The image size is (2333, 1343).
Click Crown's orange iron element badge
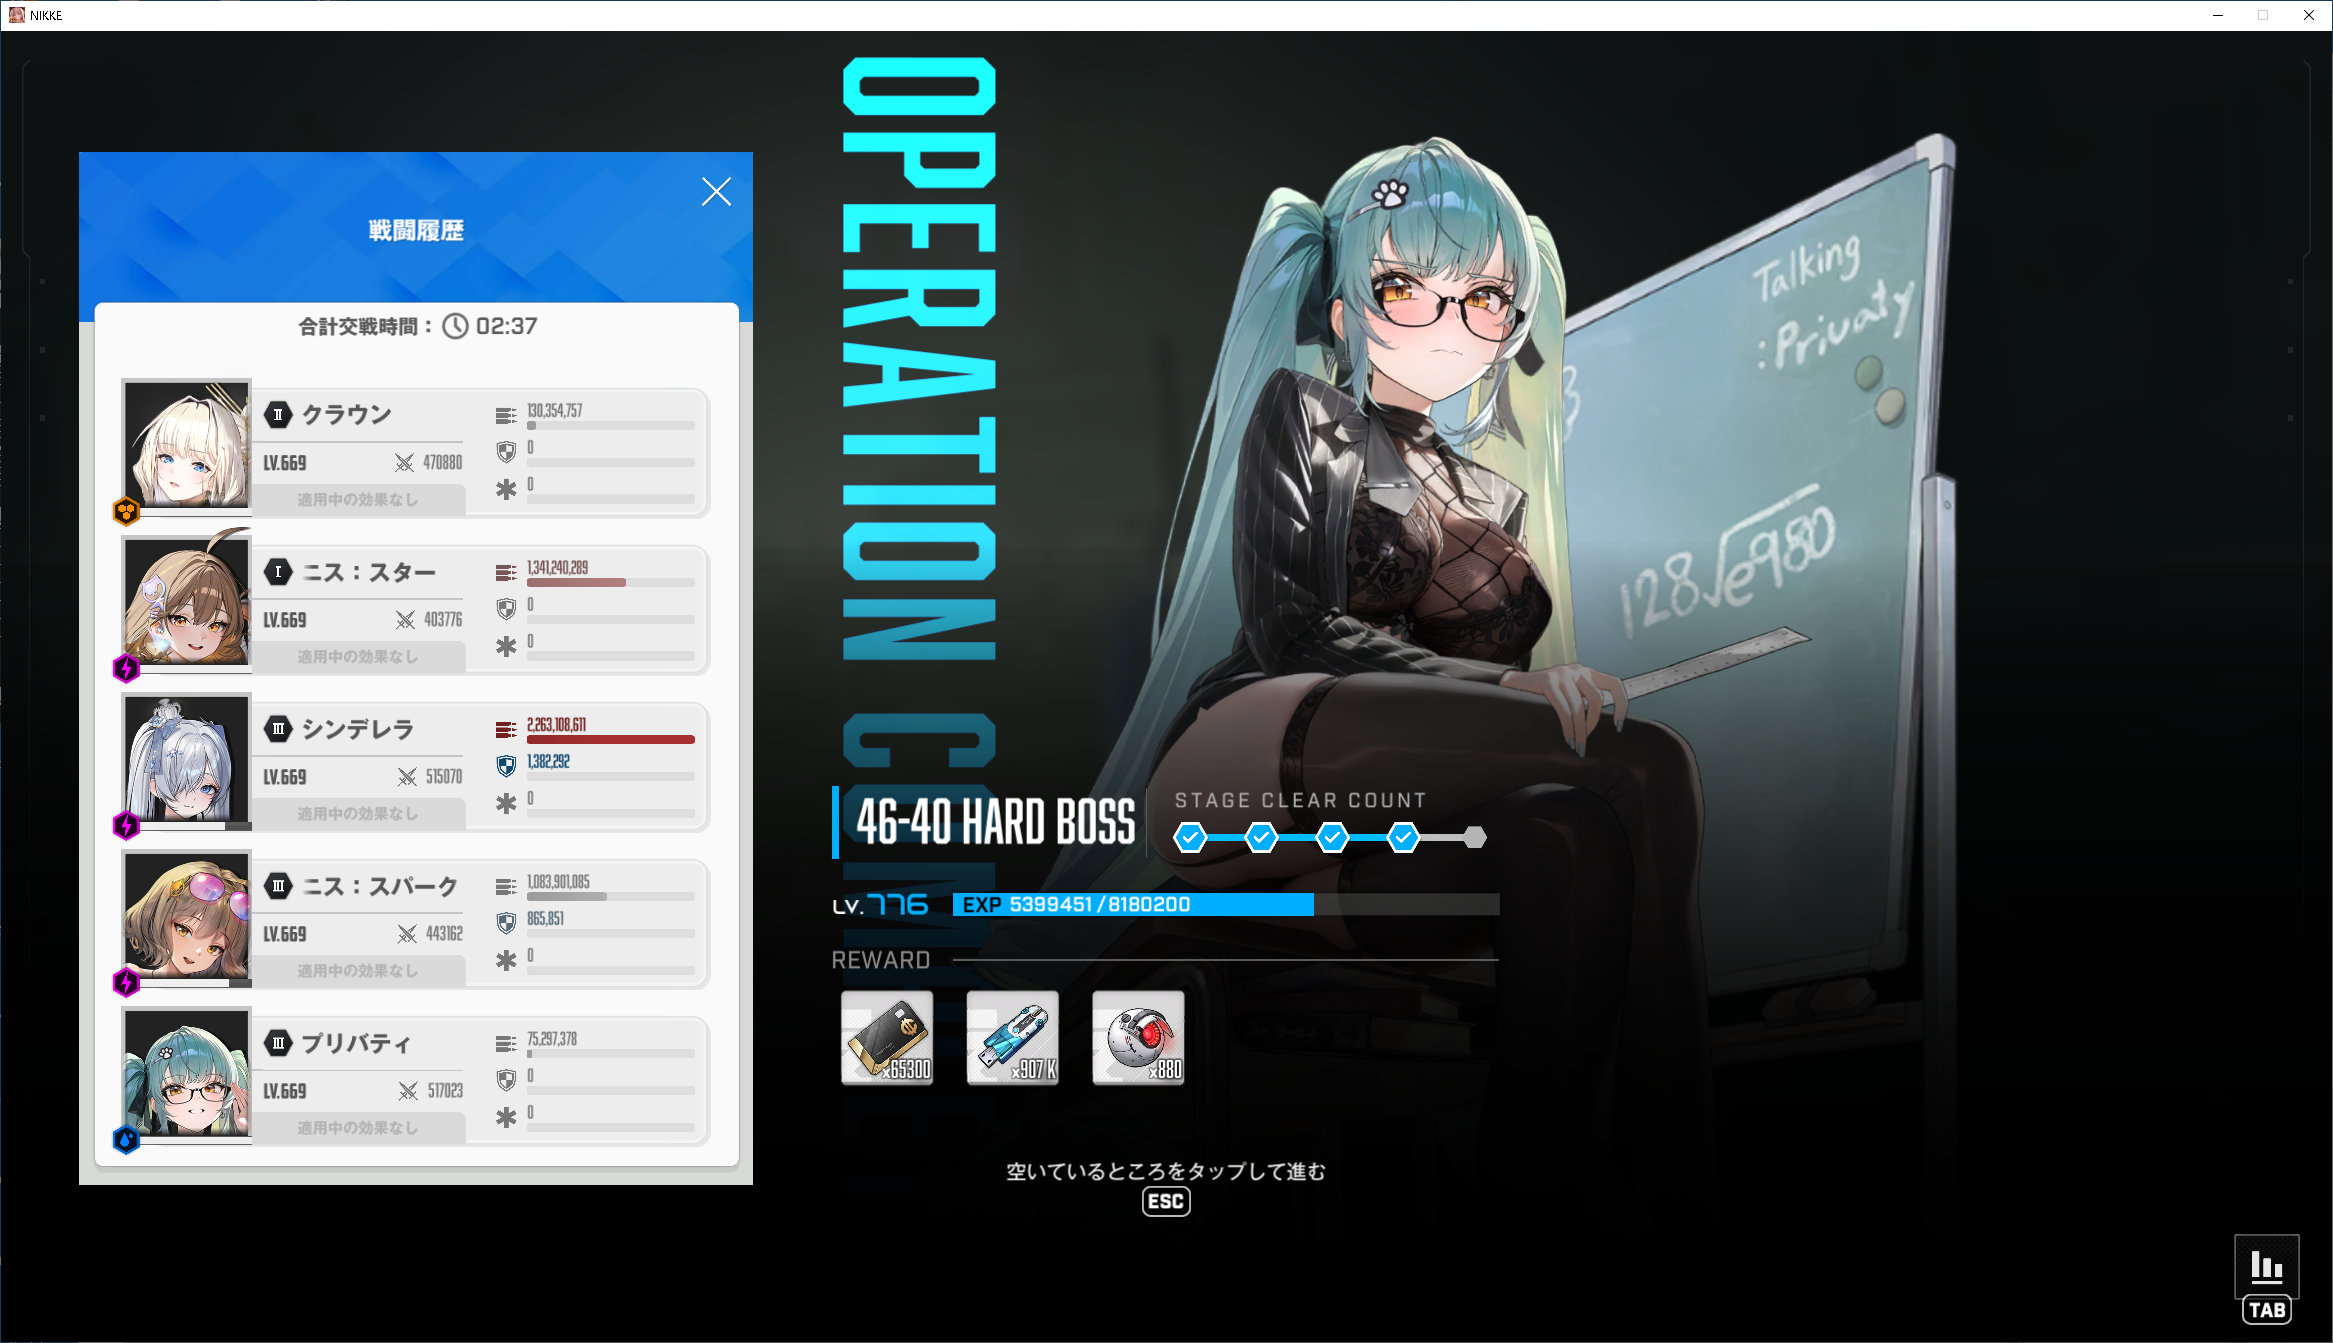pyautogui.click(x=126, y=512)
